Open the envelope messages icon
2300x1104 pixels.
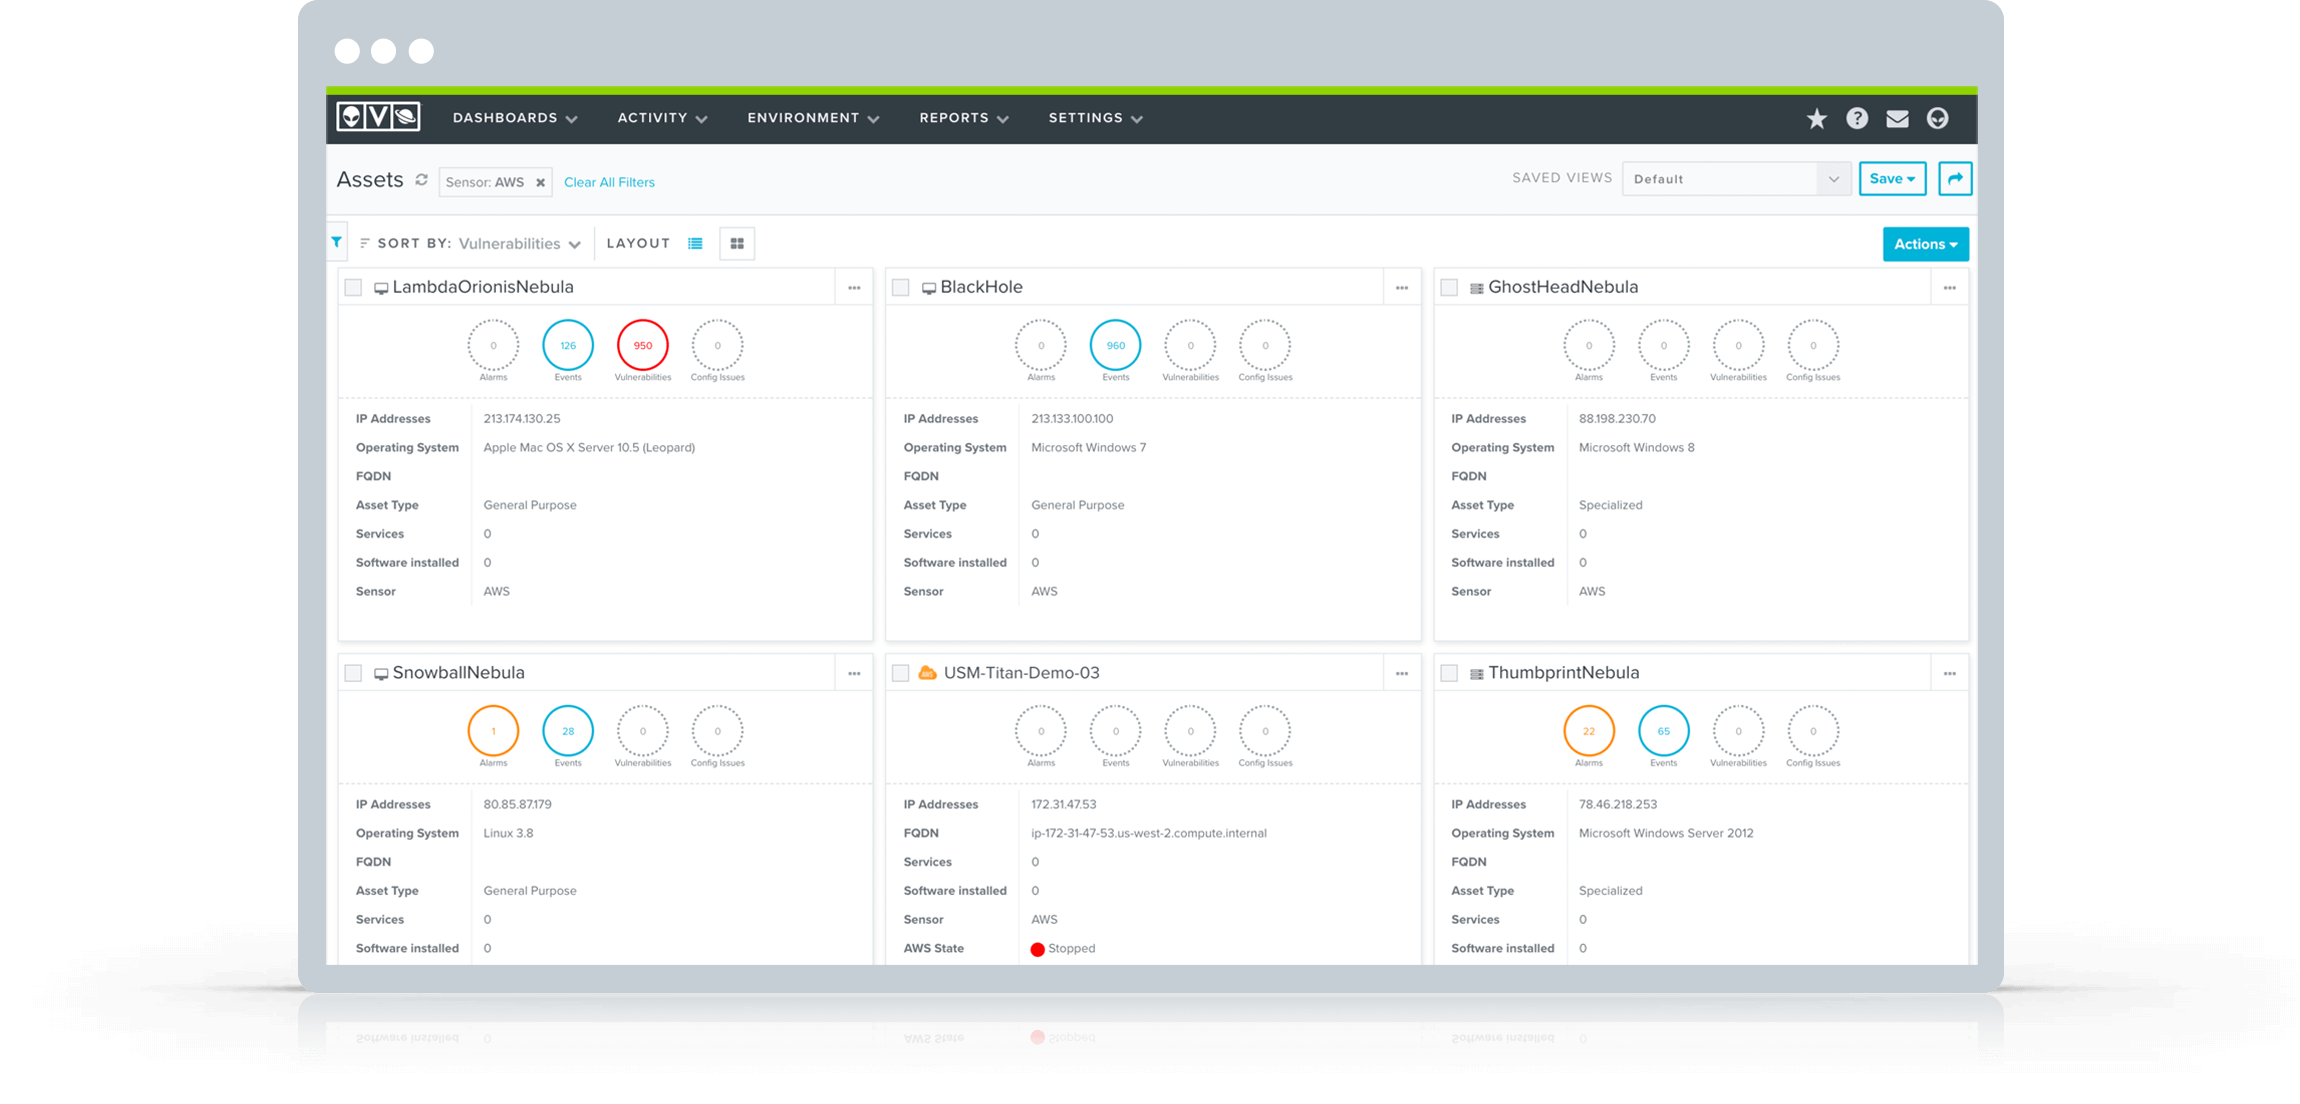(x=1897, y=117)
